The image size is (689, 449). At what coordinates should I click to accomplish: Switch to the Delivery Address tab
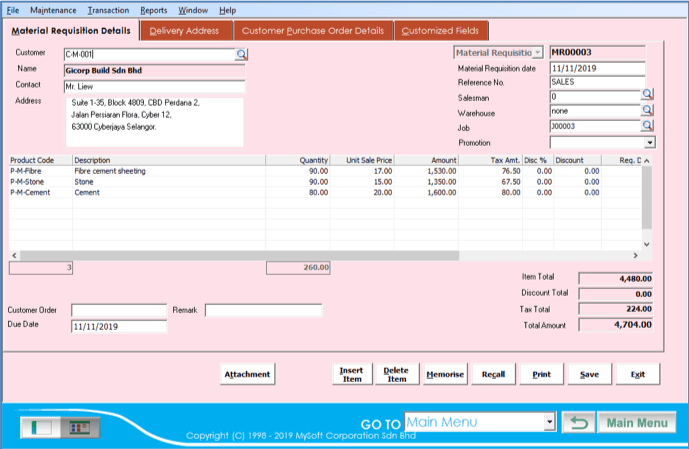[184, 31]
